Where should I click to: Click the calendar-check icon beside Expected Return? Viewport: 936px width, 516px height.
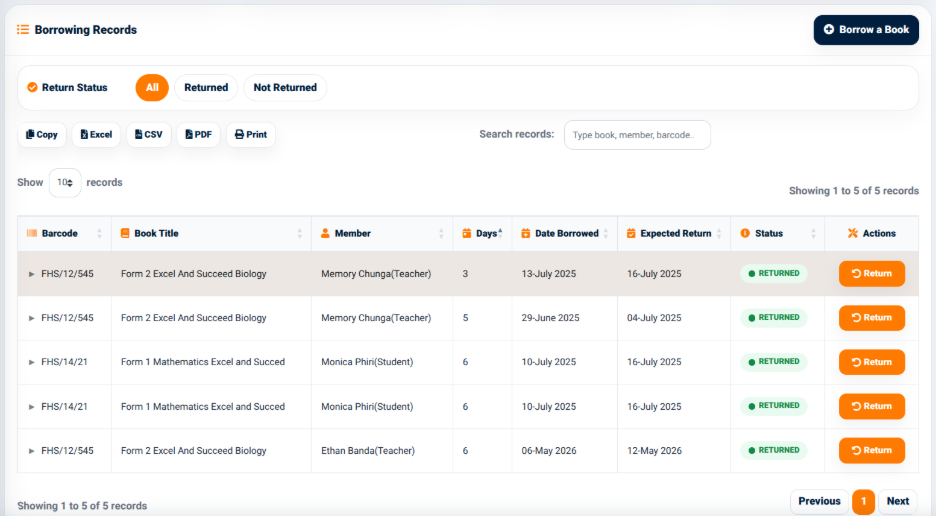631,234
